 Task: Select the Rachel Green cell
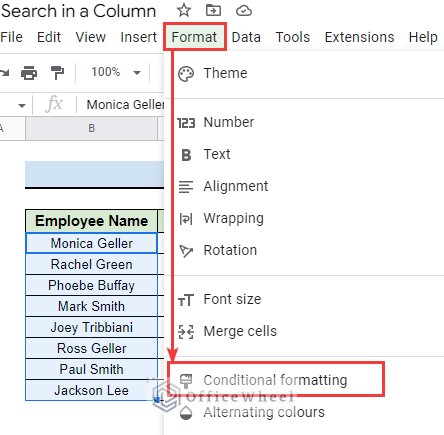[x=91, y=264]
